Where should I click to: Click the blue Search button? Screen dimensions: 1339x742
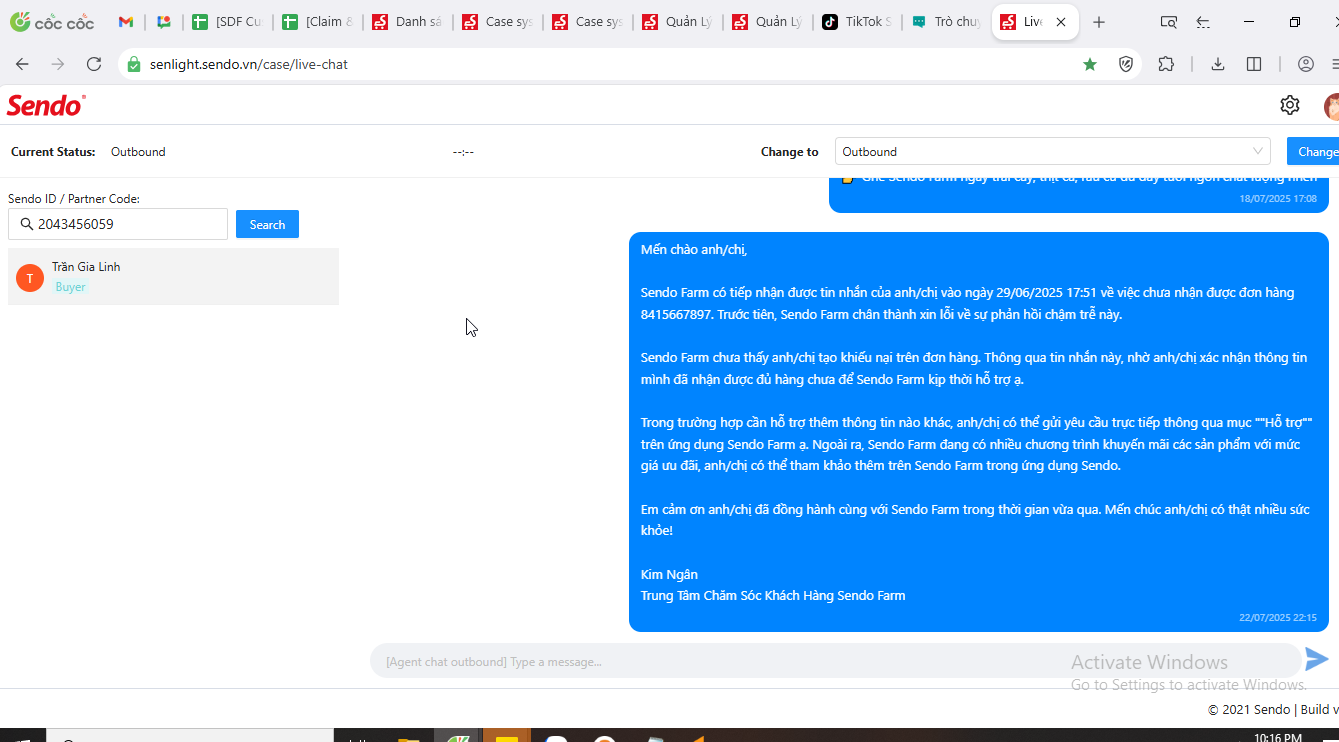point(267,224)
